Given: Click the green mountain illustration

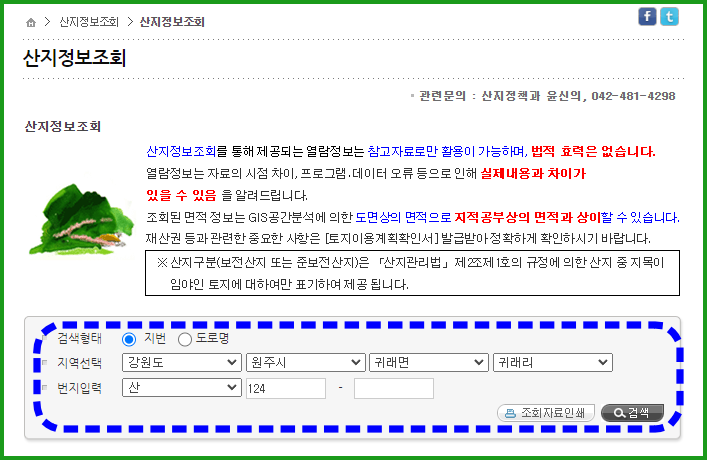Looking at the screenshot, I should point(82,220).
